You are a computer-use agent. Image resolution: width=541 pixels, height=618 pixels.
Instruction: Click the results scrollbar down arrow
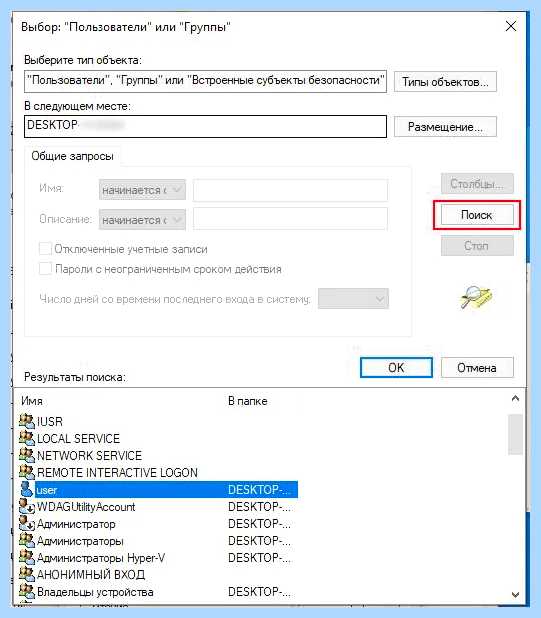(x=515, y=594)
